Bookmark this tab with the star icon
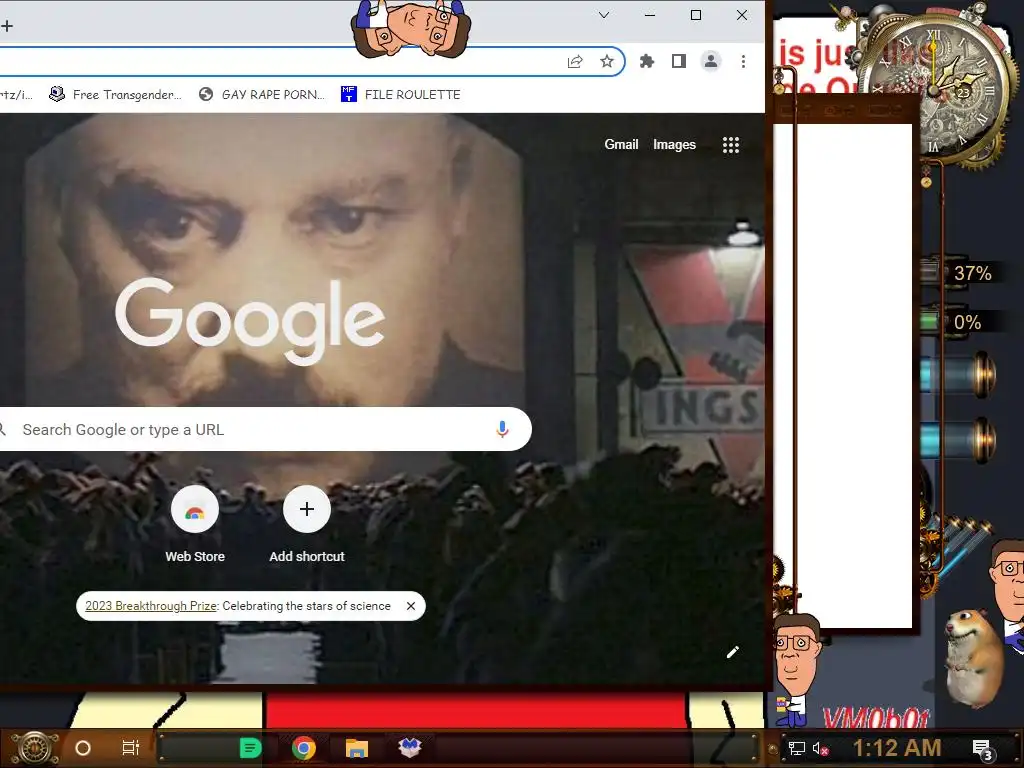Viewport: 1024px width, 768px height. point(607,61)
